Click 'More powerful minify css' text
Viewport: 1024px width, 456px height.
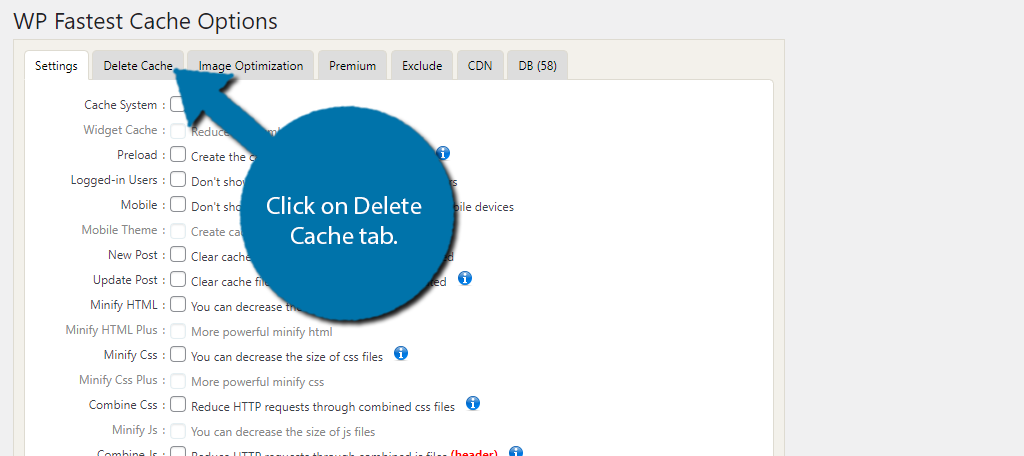(x=257, y=382)
